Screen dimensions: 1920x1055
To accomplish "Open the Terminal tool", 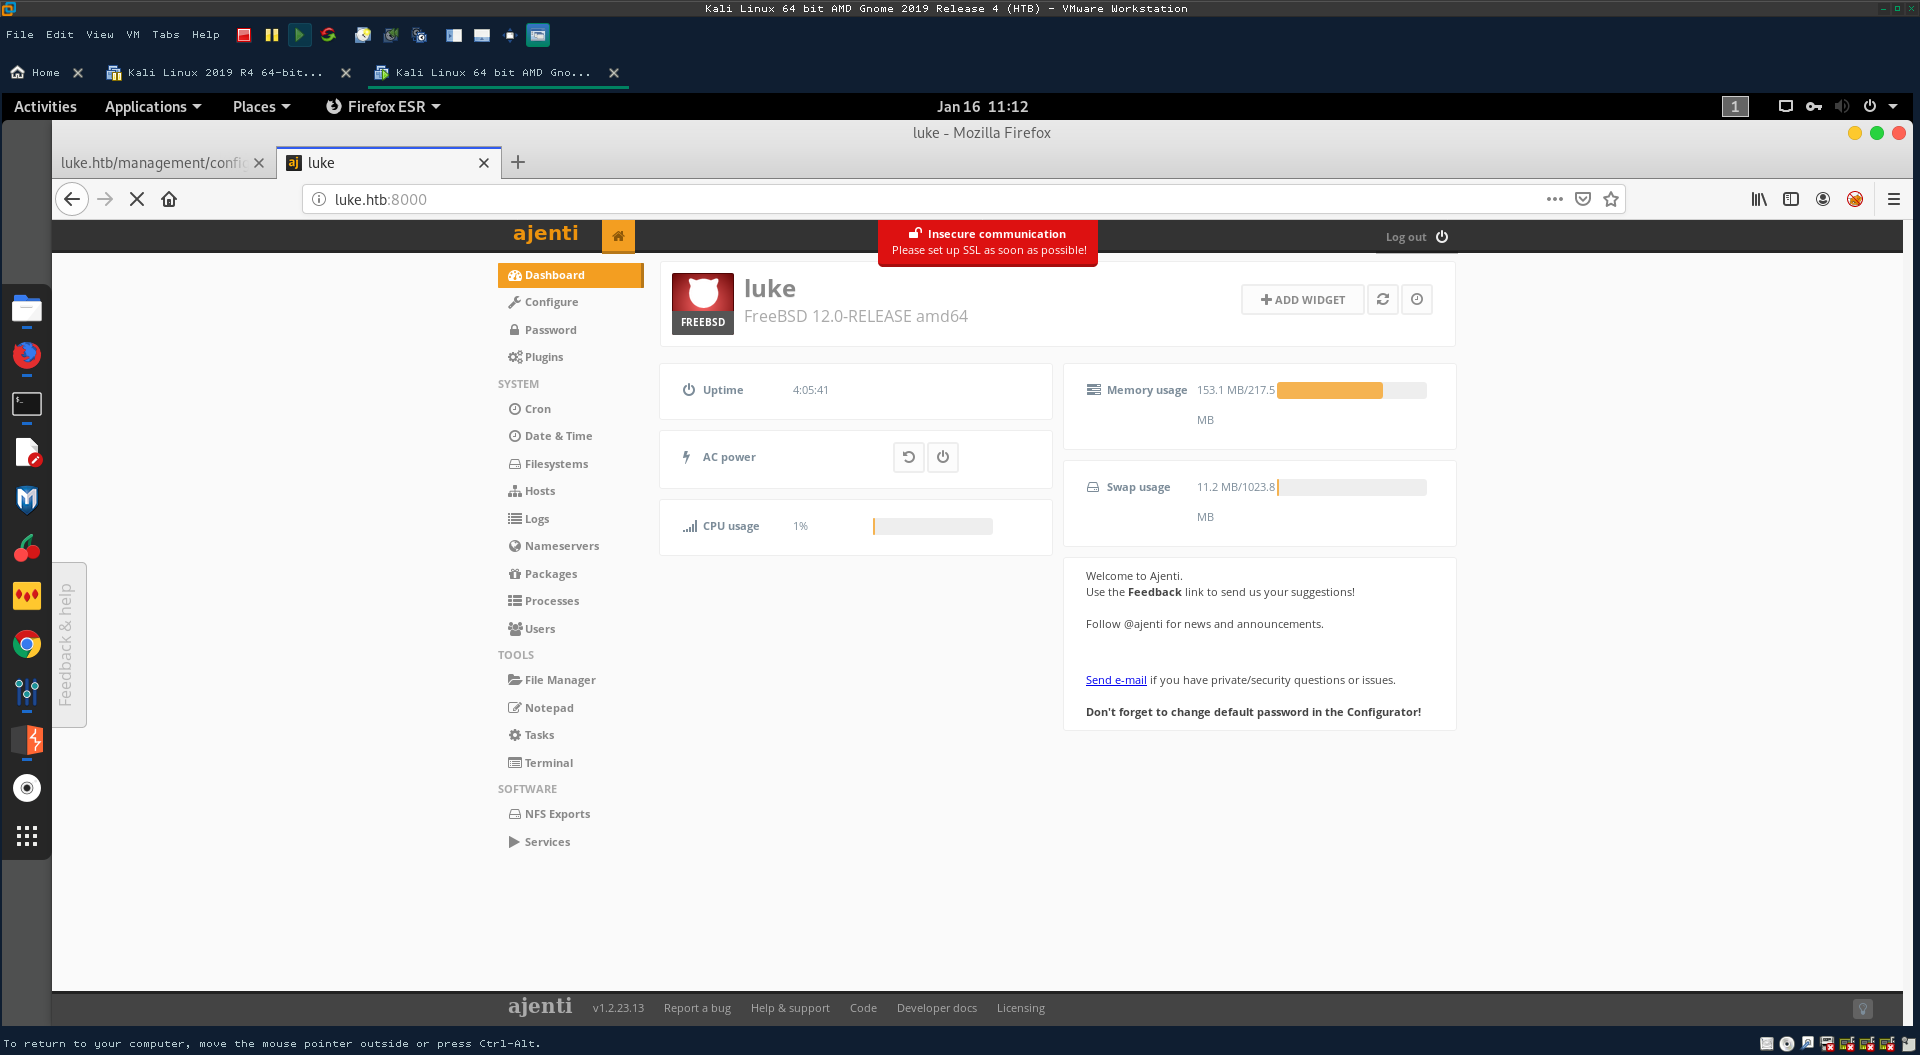I will pos(541,763).
